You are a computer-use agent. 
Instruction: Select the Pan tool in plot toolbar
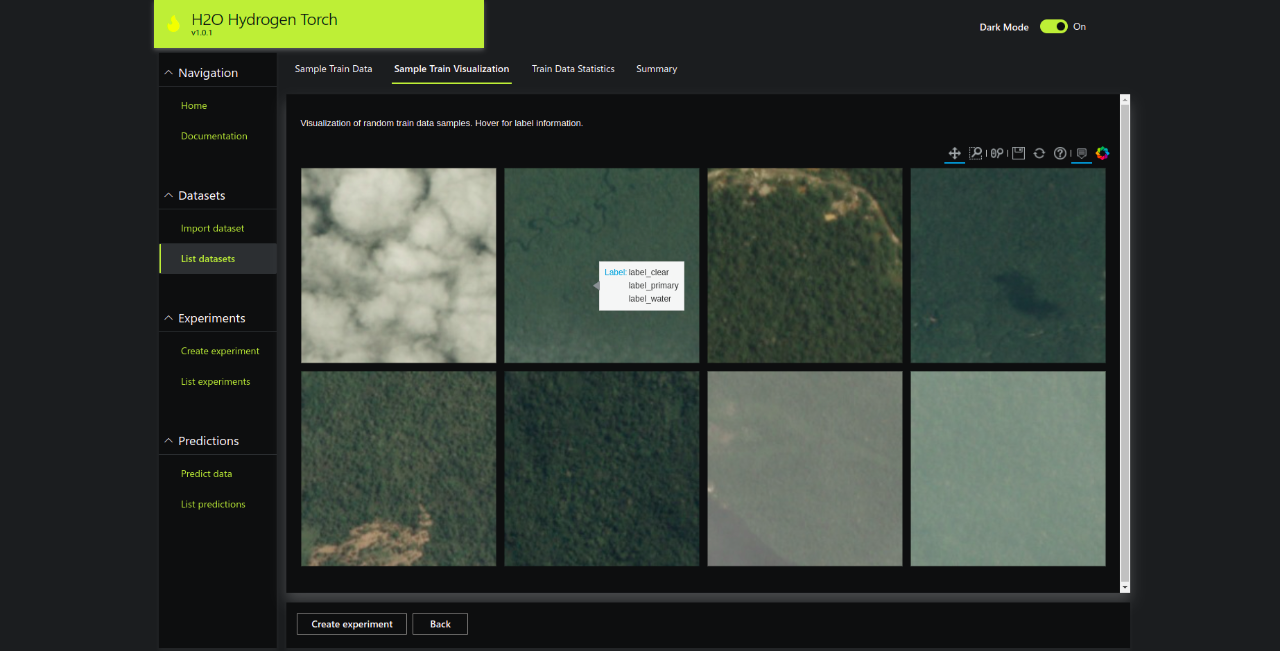pos(954,153)
